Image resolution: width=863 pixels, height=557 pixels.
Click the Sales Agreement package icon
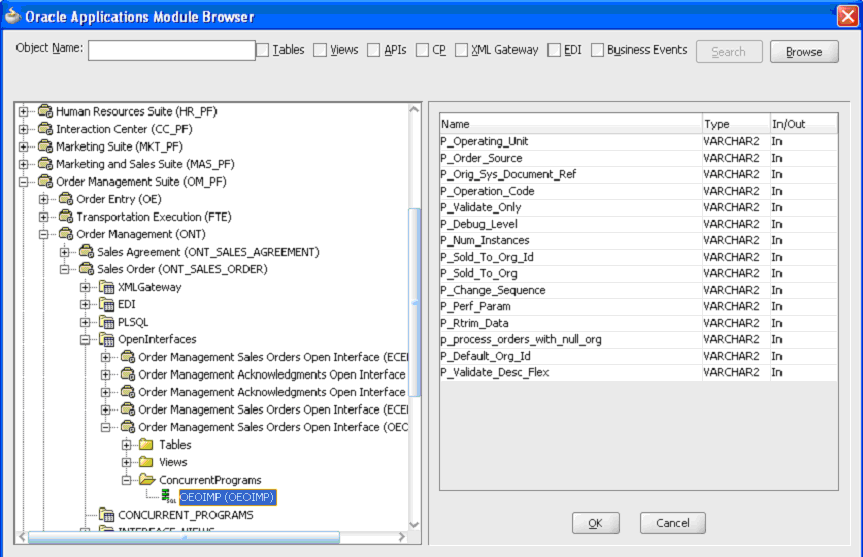coord(86,252)
